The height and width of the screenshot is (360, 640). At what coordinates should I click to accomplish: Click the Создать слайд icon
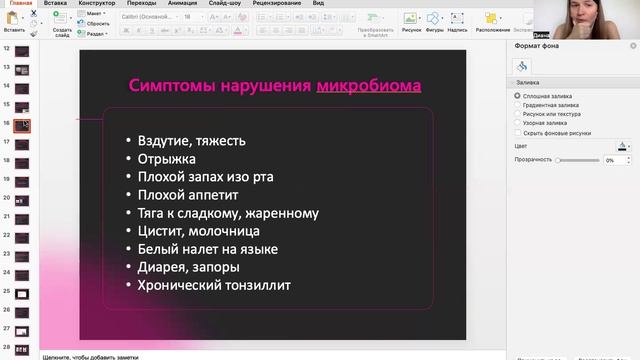[x=60, y=18]
